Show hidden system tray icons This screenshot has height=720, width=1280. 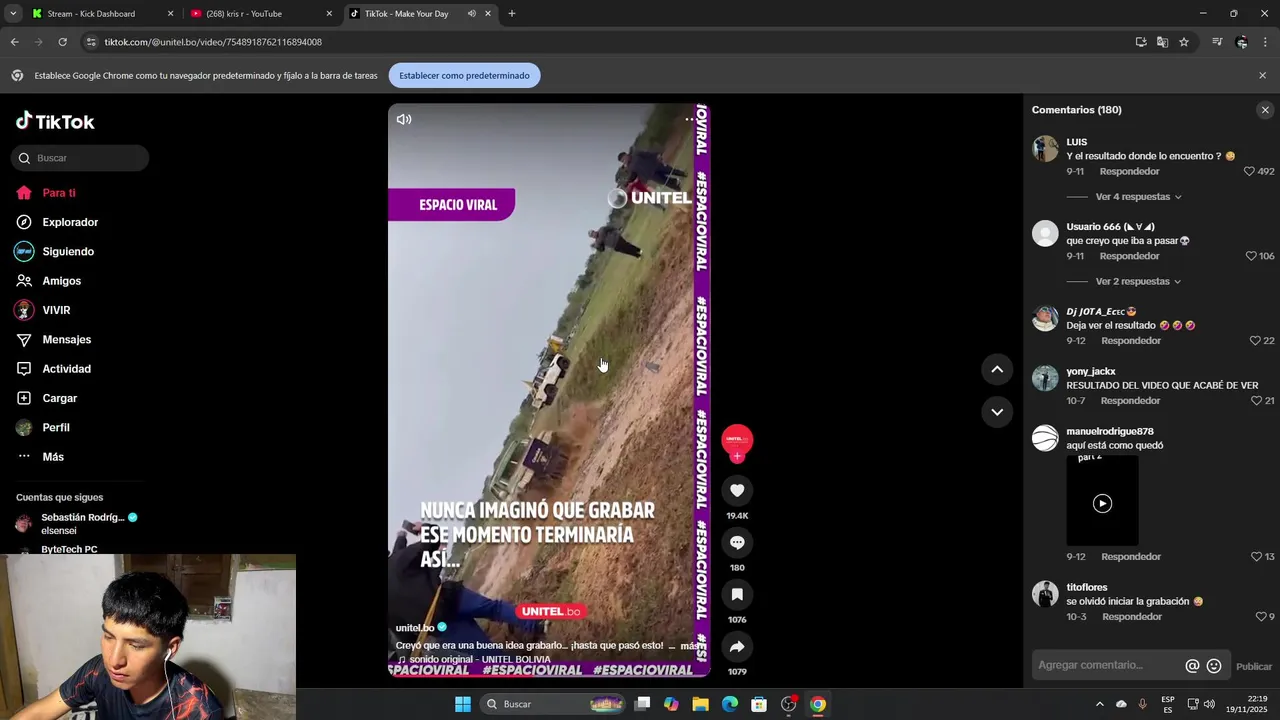(x=1100, y=704)
